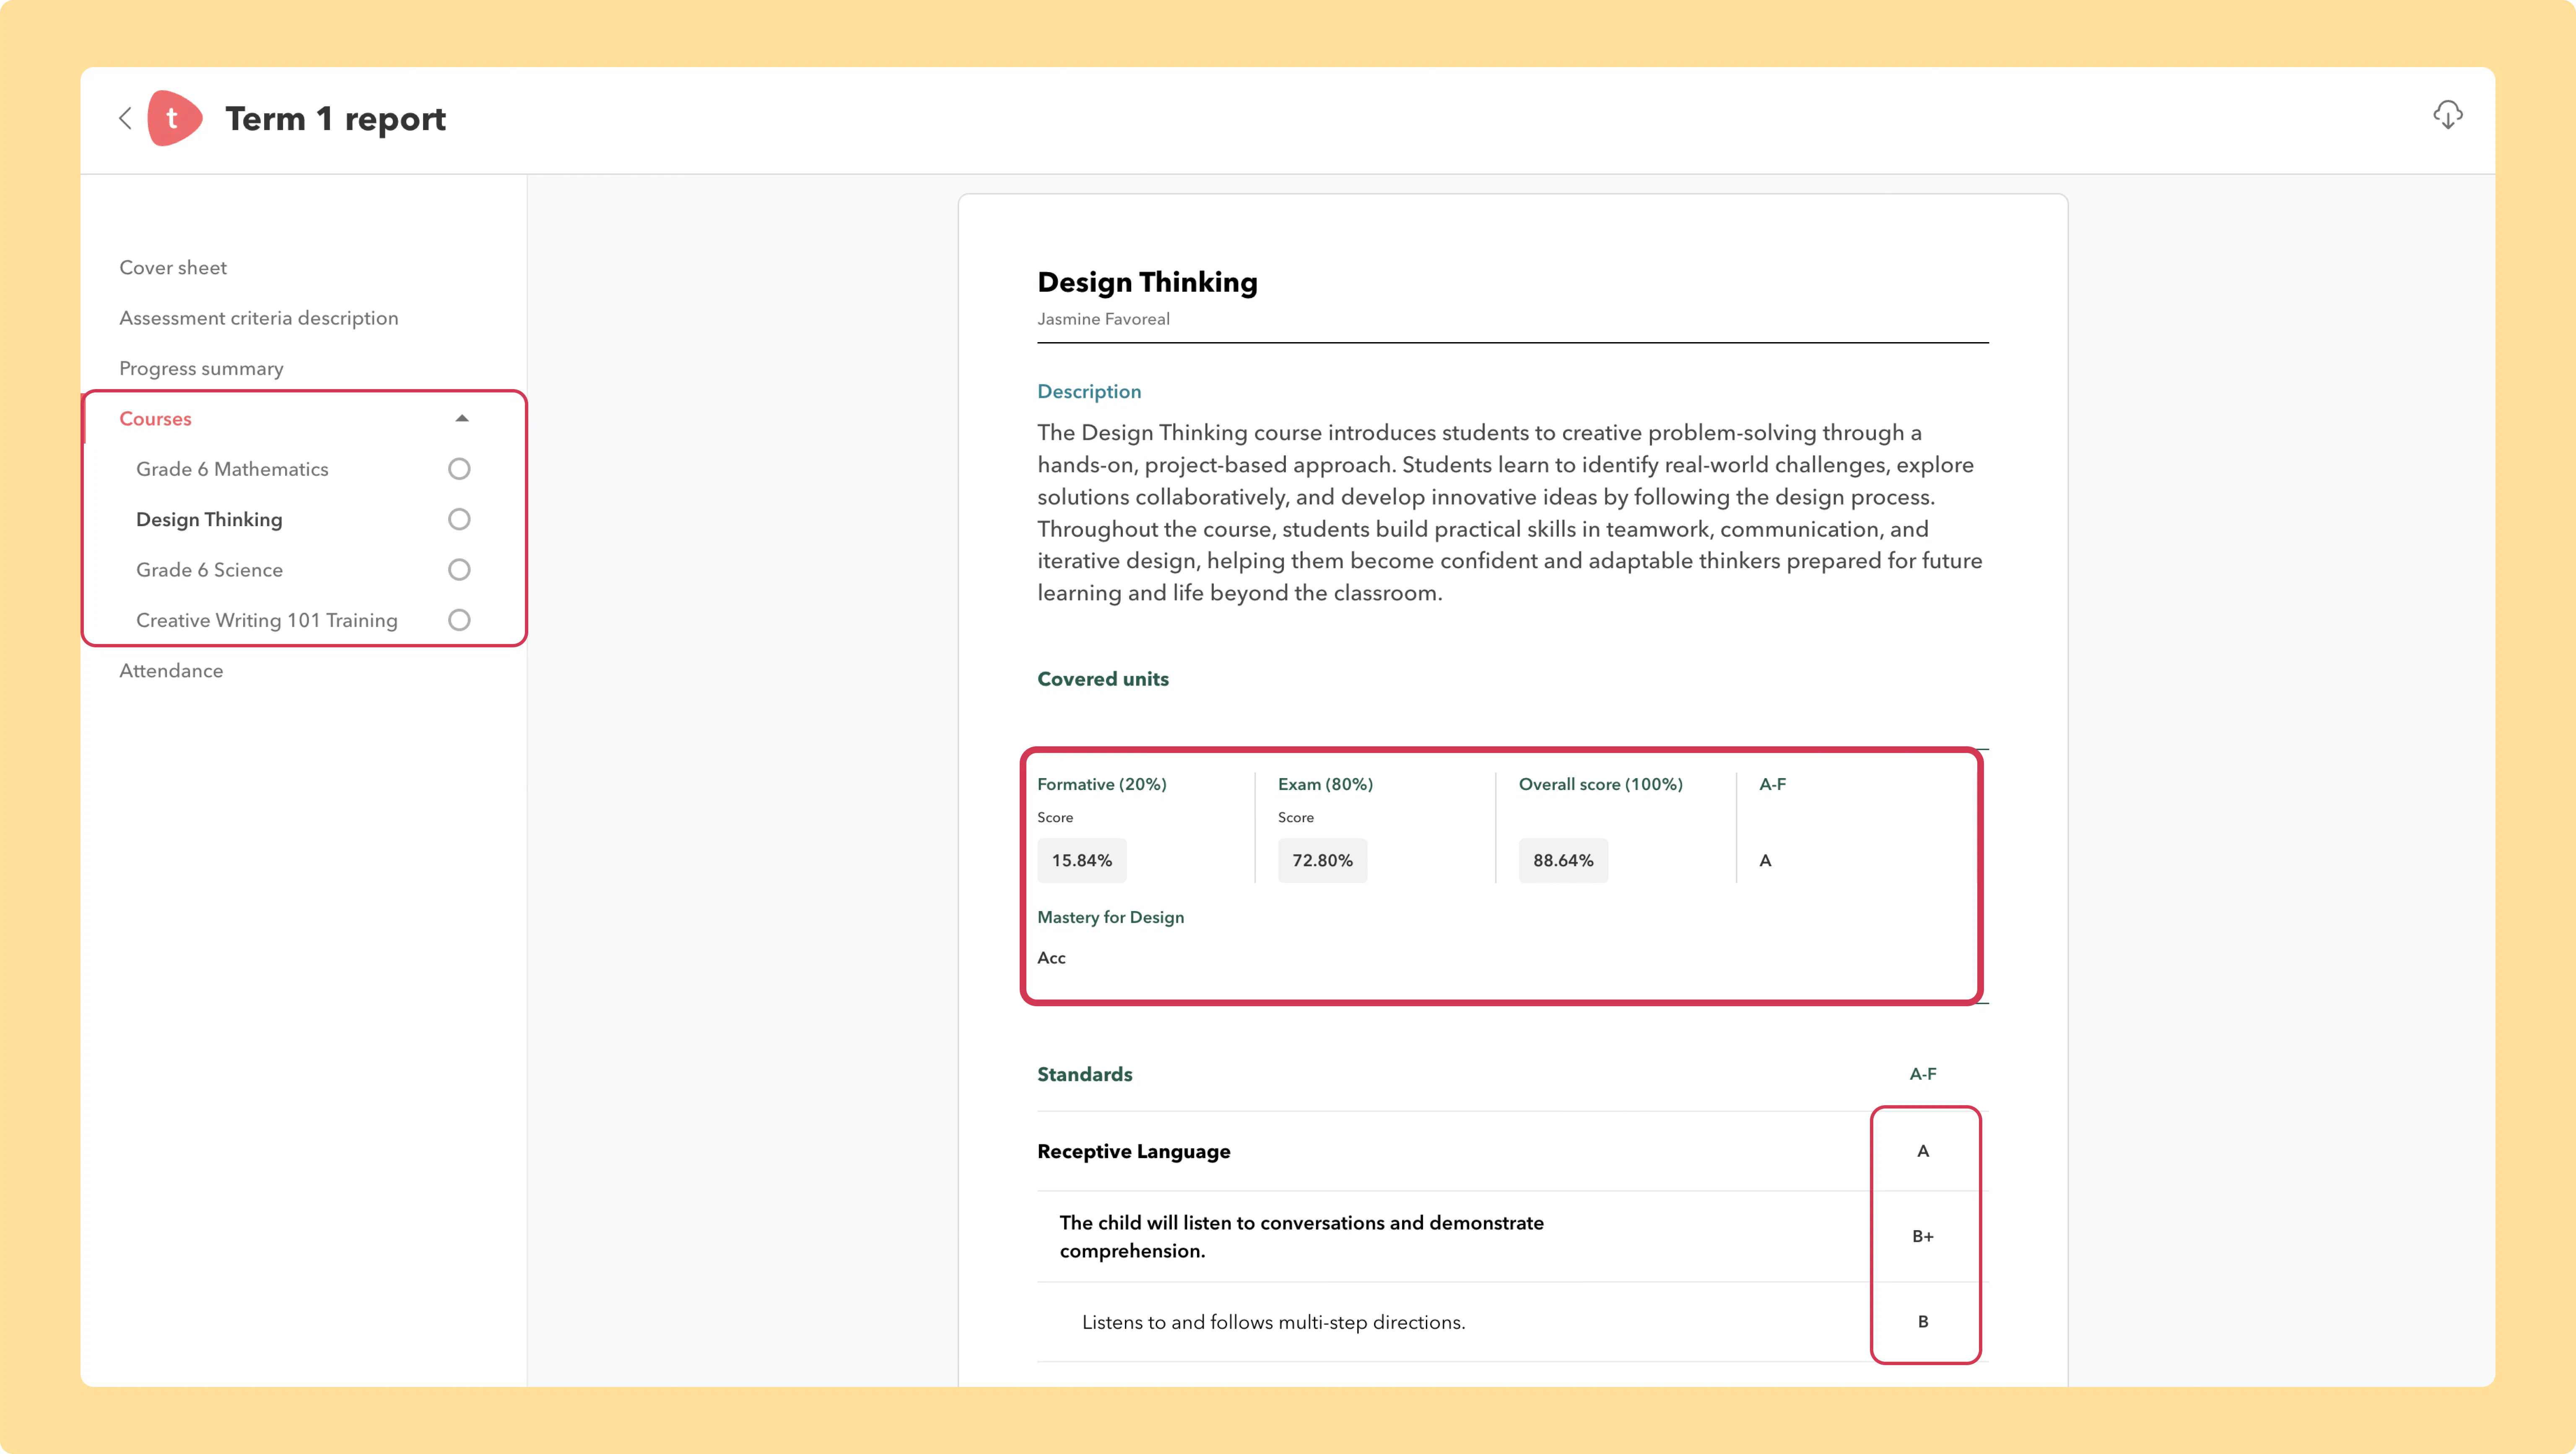This screenshot has height=1454, width=2576.
Task: Click the Formative (20%) label
Action: tap(1102, 784)
